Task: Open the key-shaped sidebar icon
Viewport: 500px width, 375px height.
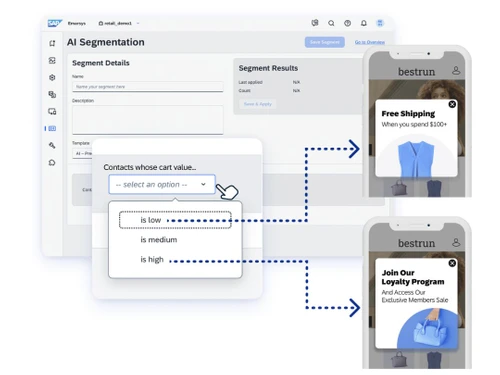Action: point(52,145)
